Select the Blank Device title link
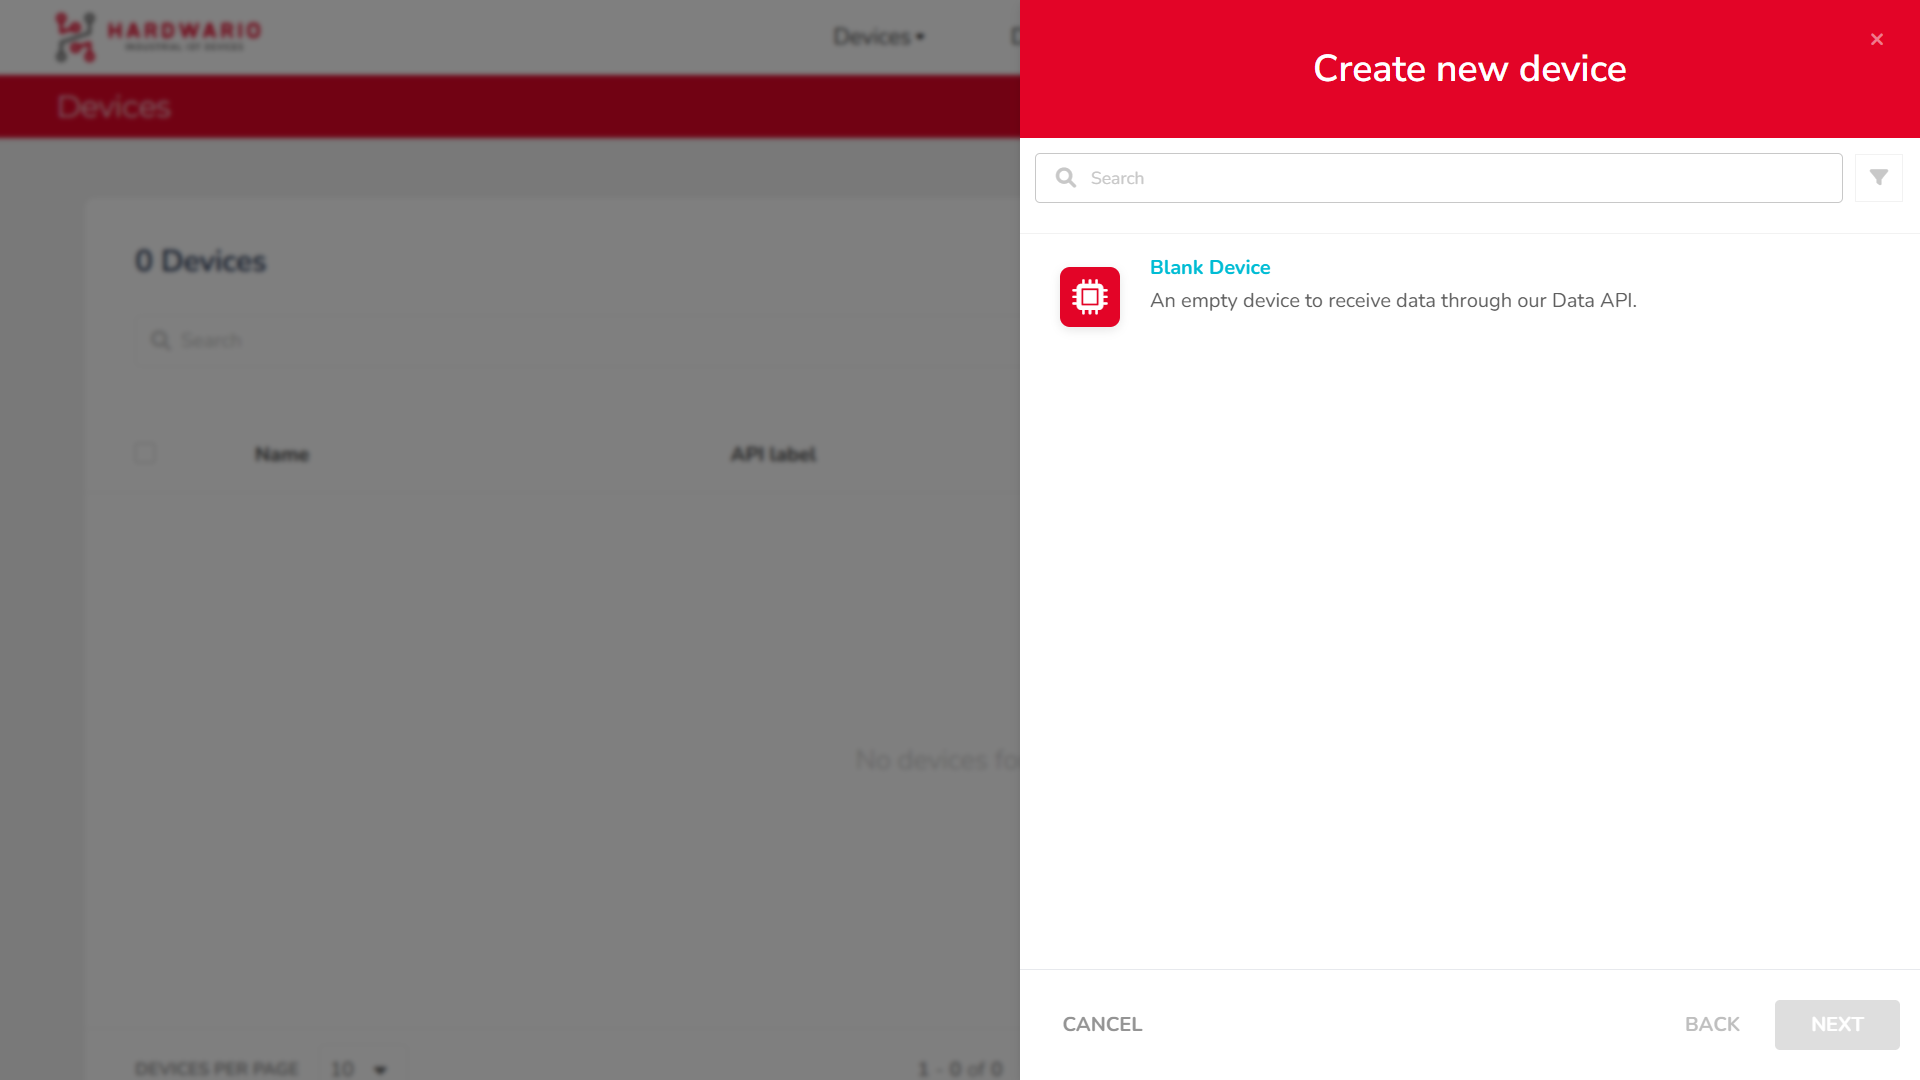Image resolution: width=1920 pixels, height=1080 pixels. 1209,267
